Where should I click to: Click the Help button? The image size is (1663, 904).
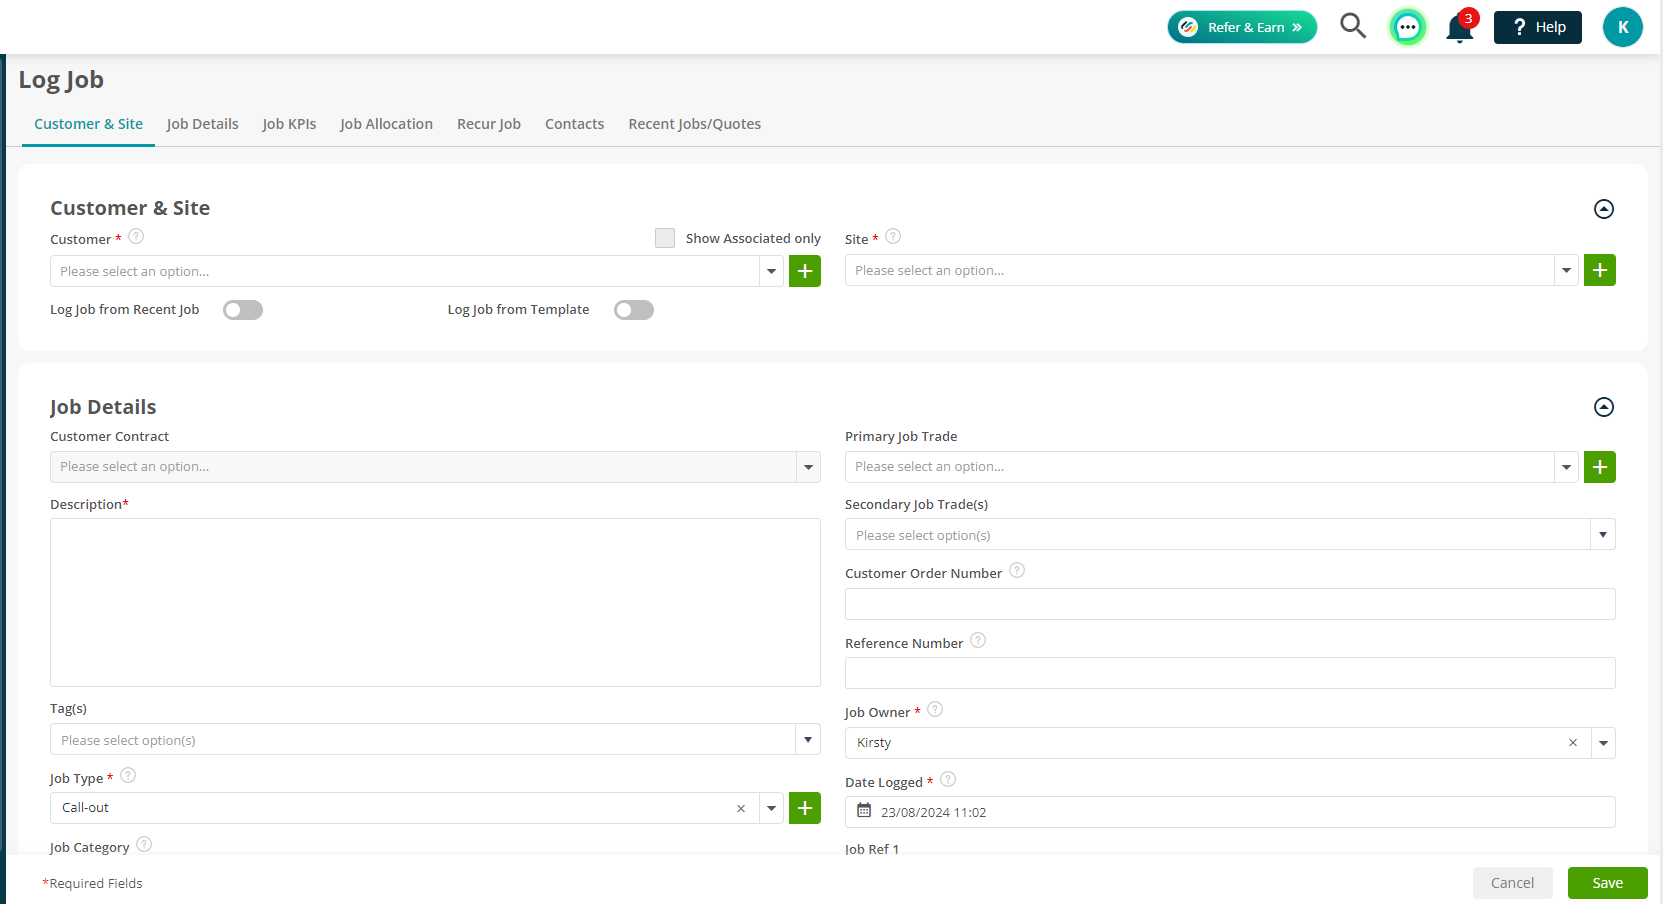[x=1538, y=27]
